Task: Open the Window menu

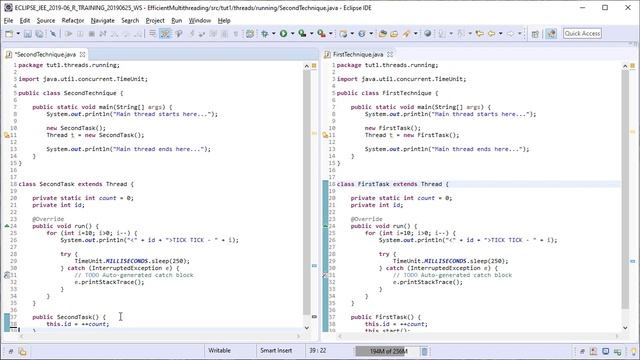Action: [200, 20]
